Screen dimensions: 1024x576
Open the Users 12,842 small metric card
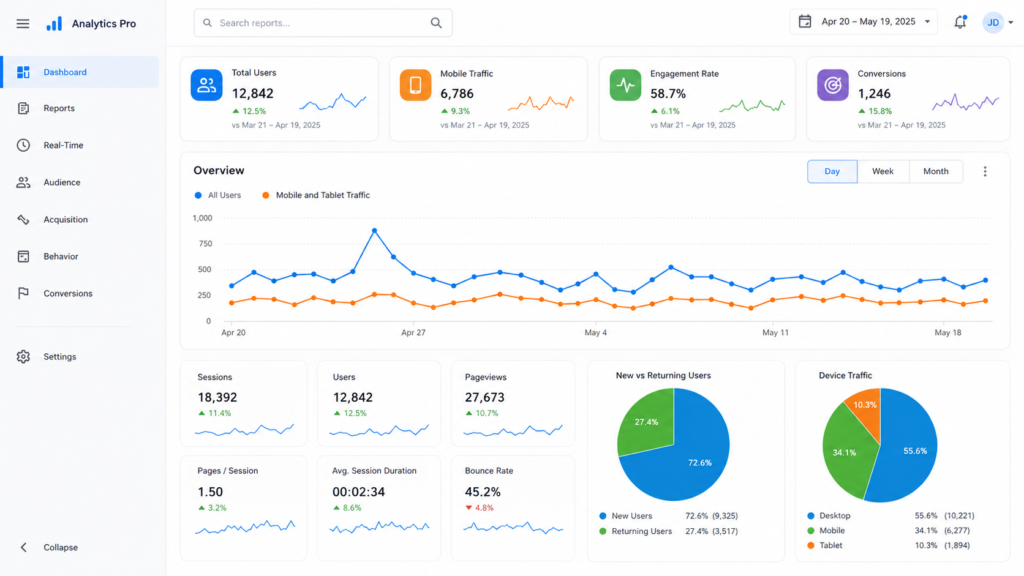click(379, 404)
